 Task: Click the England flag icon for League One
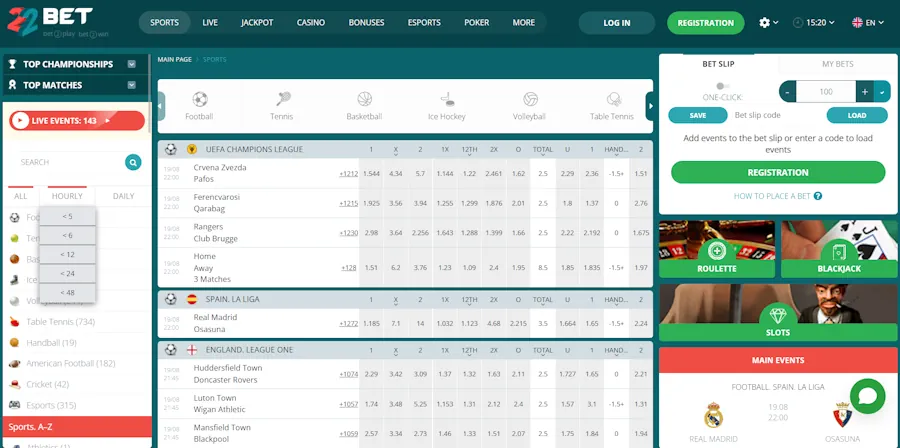click(192, 350)
